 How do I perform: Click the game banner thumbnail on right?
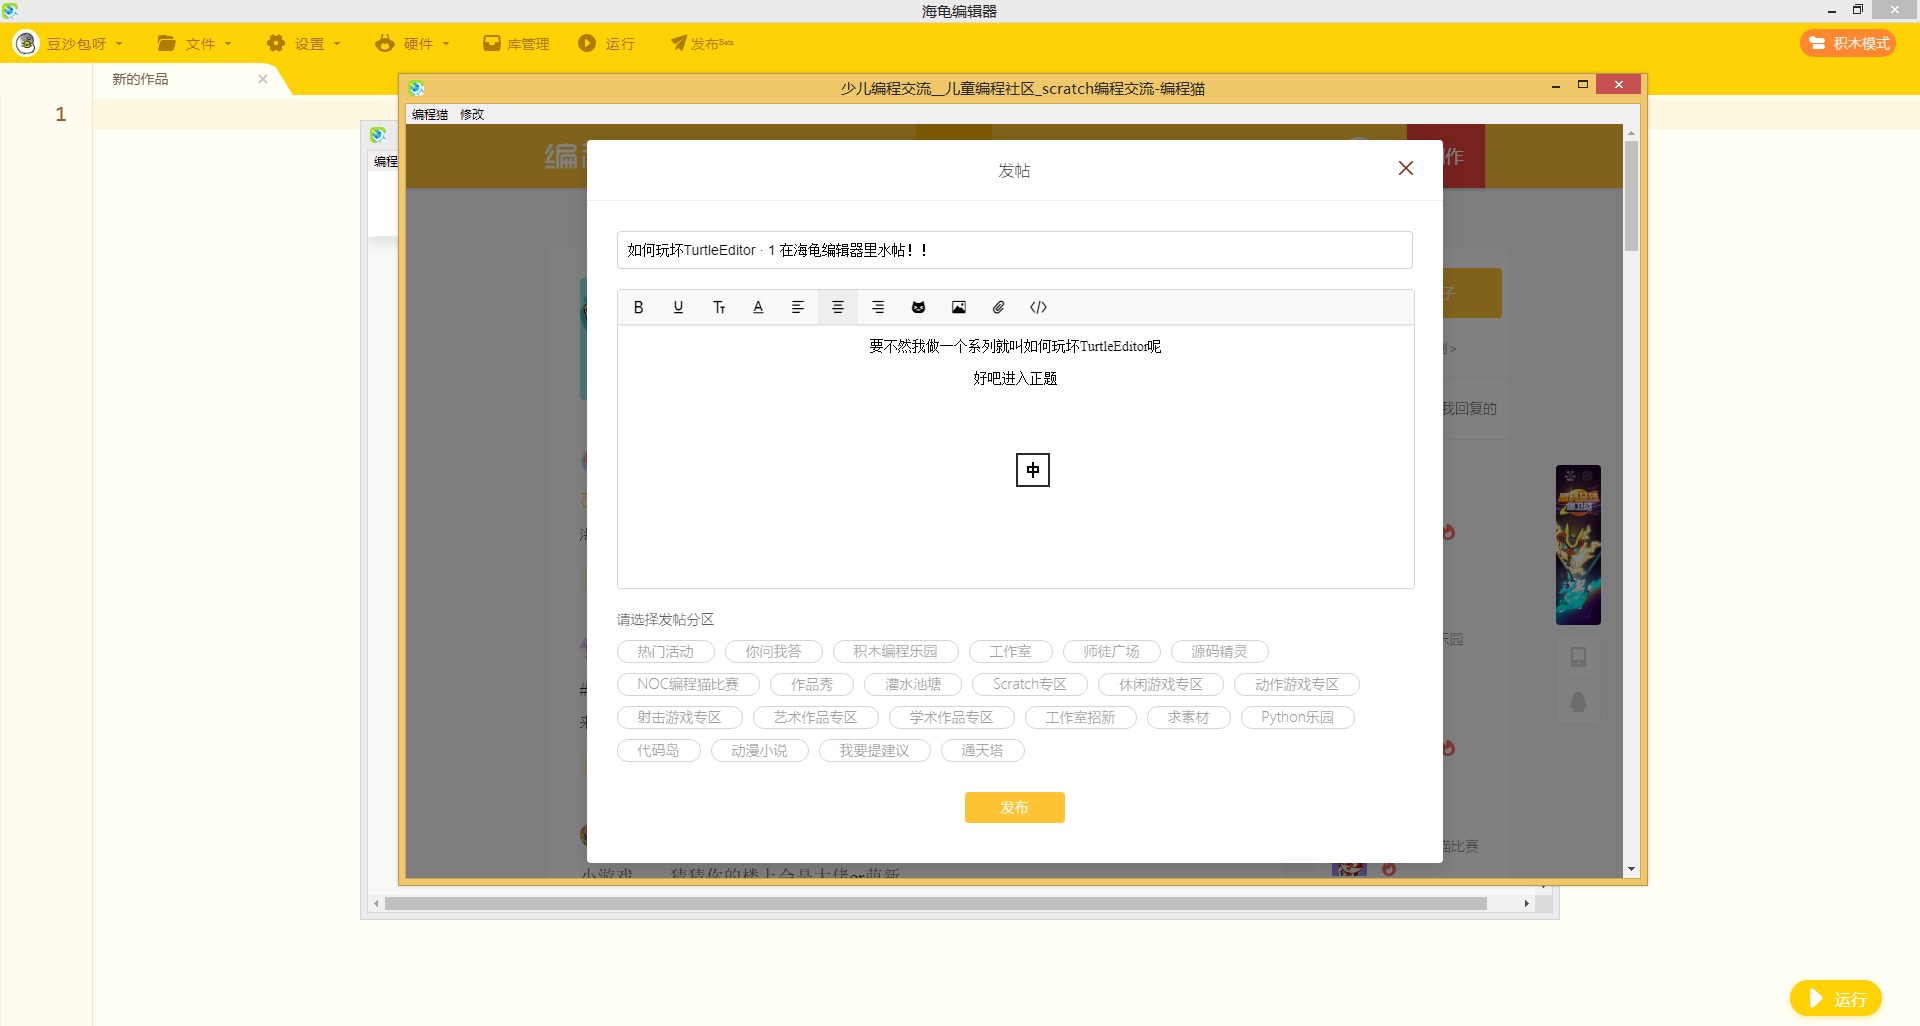tap(1578, 545)
